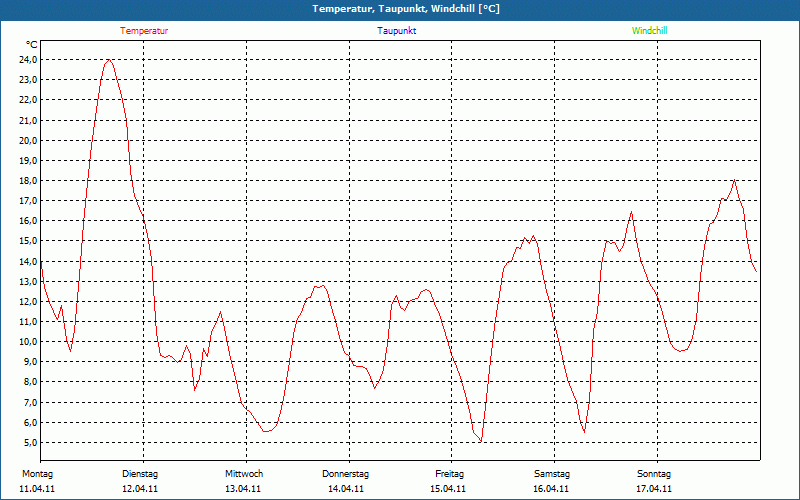Click the date 12.04.11
This screenshot has width=800, height=500.
point(140,489)
